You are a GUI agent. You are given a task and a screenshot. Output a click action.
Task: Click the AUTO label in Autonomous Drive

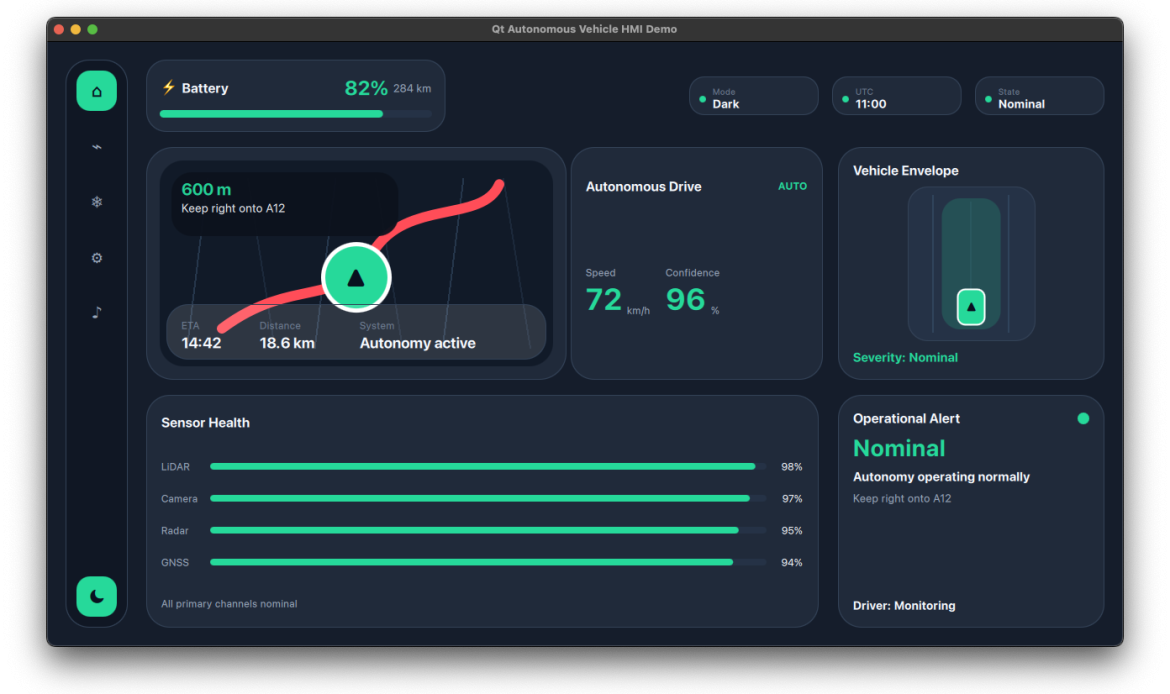point(792,187)
